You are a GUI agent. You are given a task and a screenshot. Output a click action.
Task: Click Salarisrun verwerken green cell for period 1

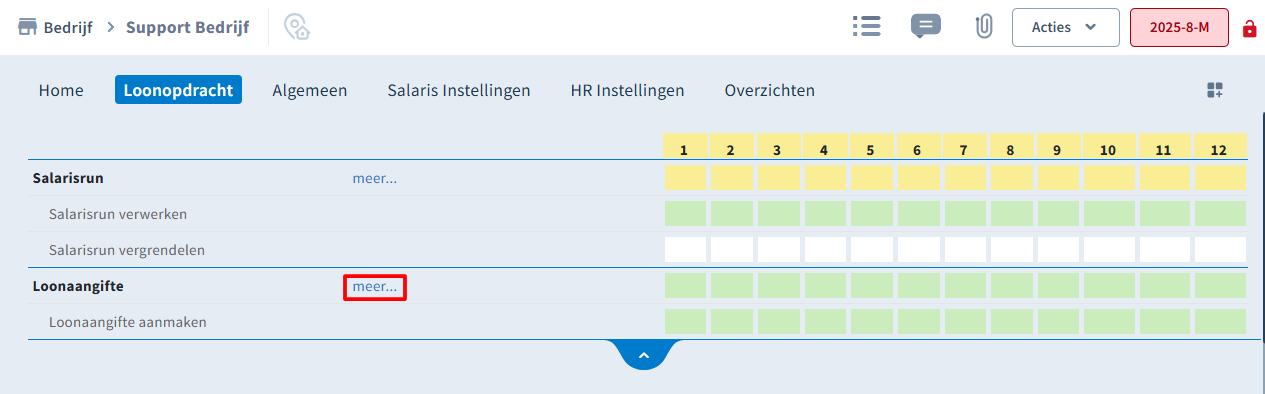coord(685,214)
